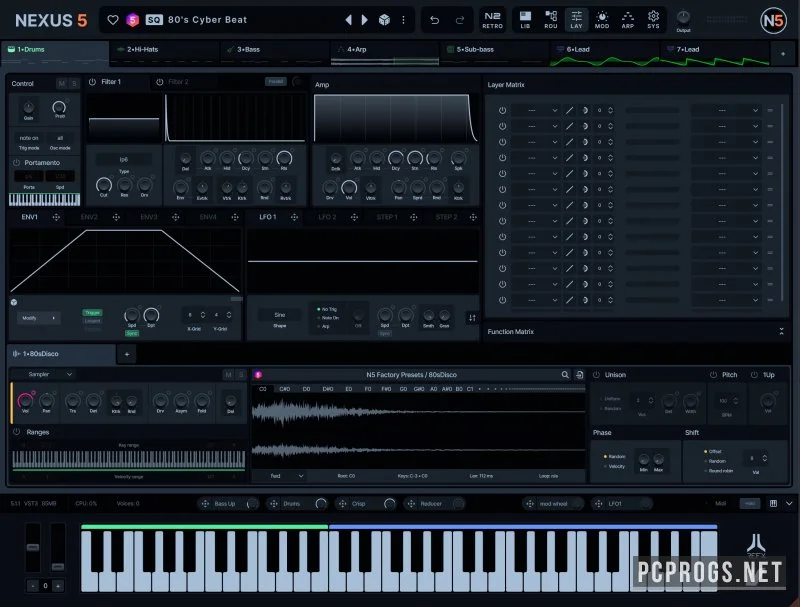
Task: Open the Sampler oscillator type dropdown
Action: coord(49,374)
